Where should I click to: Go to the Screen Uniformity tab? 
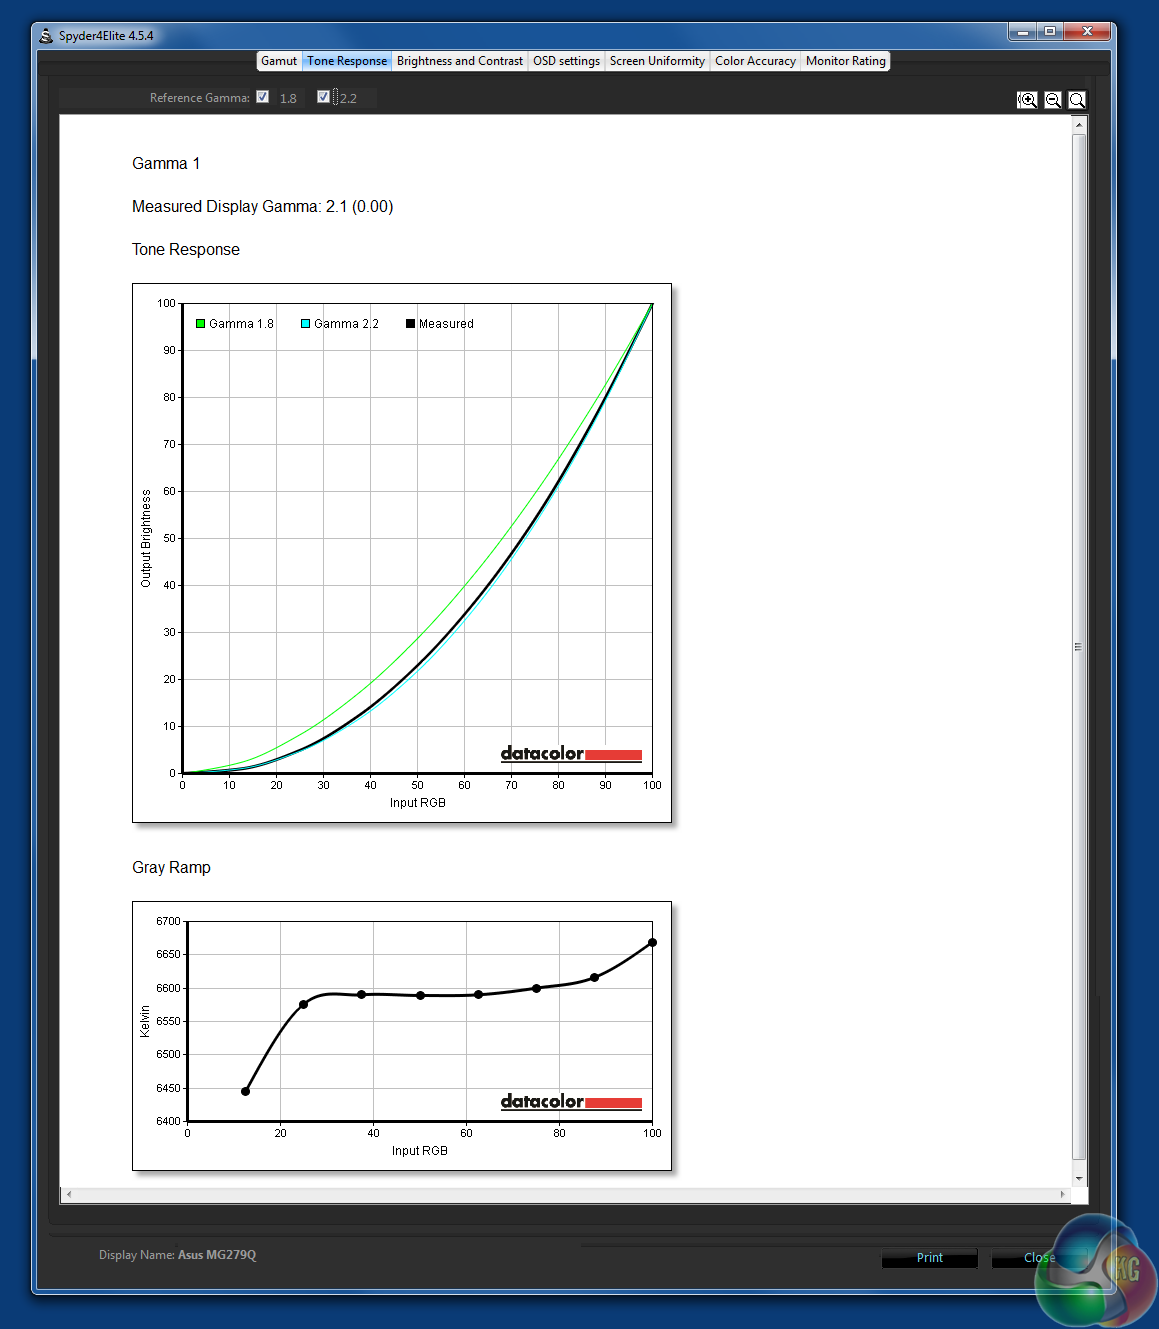(657, 61)
